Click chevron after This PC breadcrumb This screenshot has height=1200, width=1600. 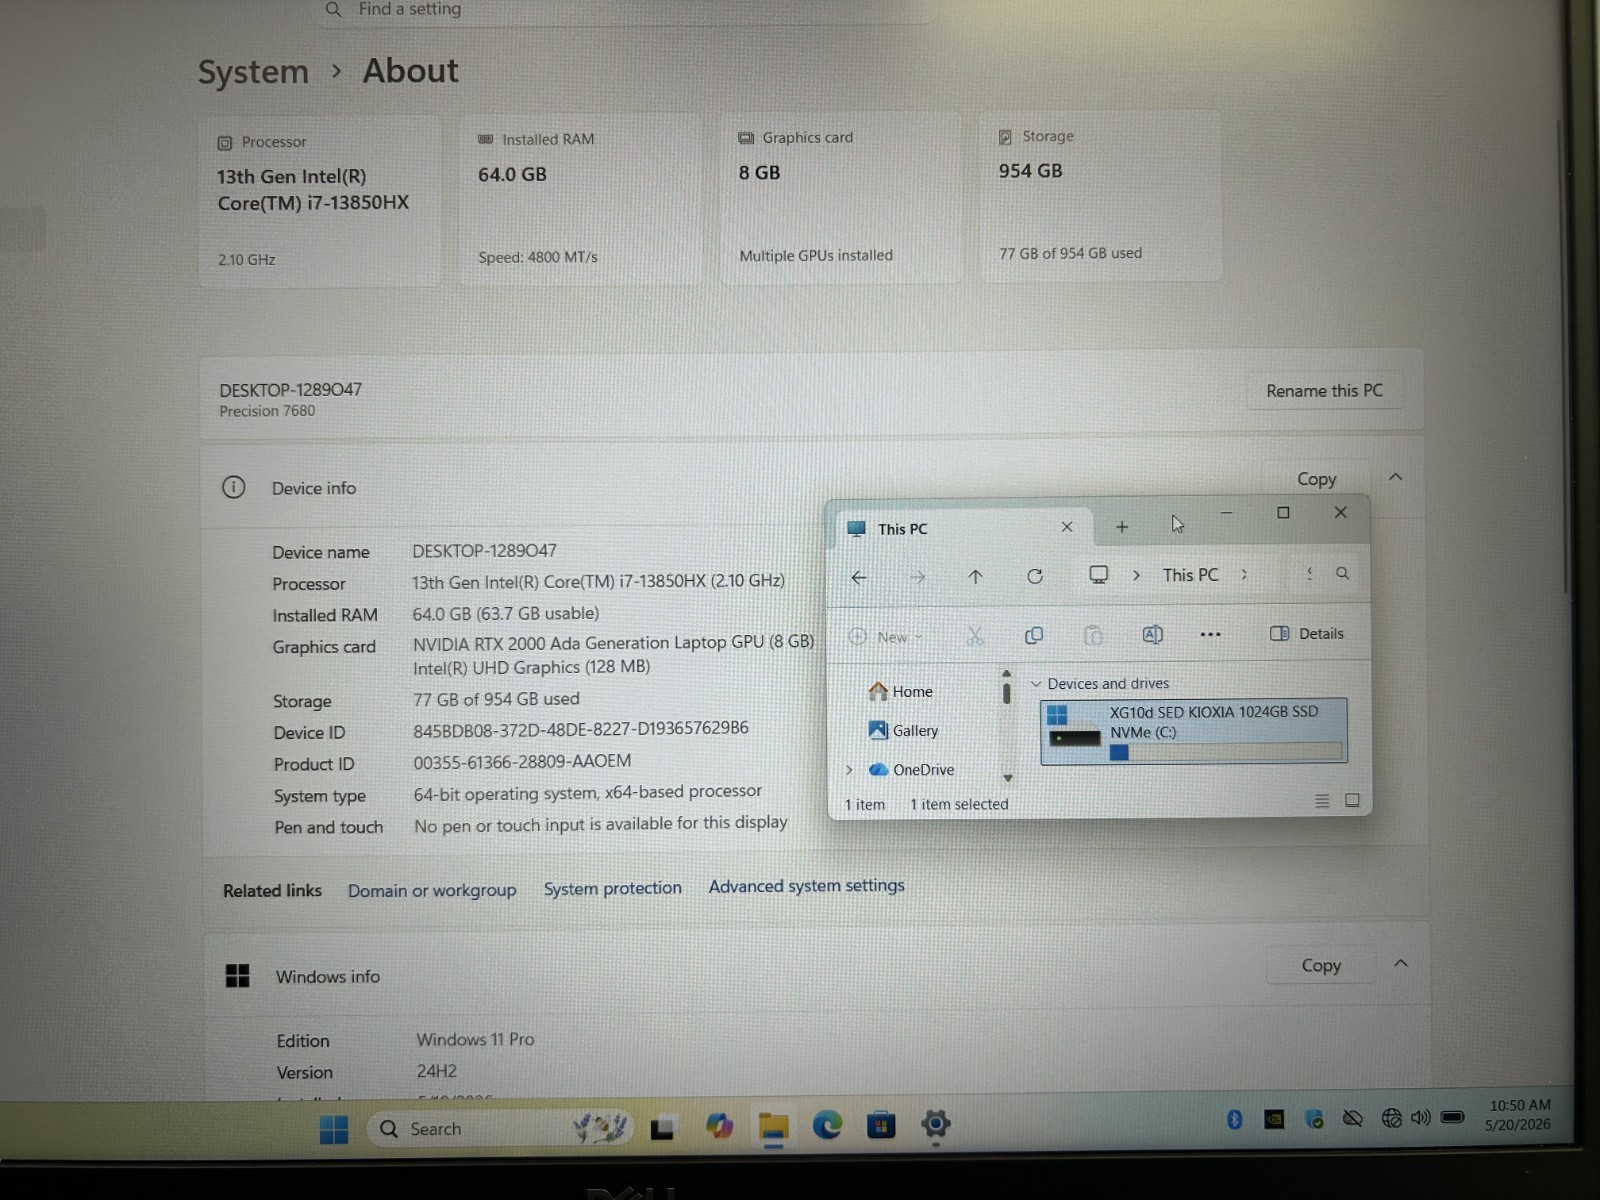tap(1244, 574)
